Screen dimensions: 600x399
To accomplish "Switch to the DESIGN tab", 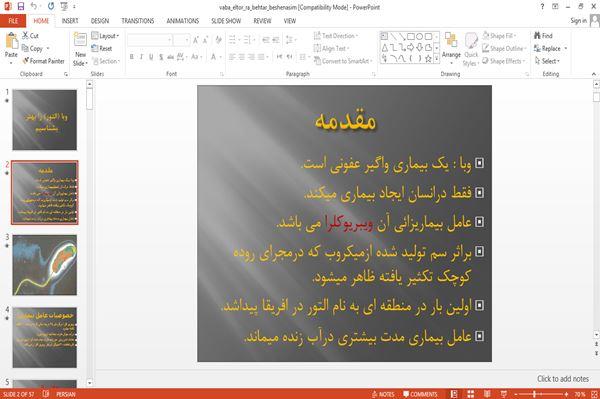I will pyautogui.click(x=100, y=21).
